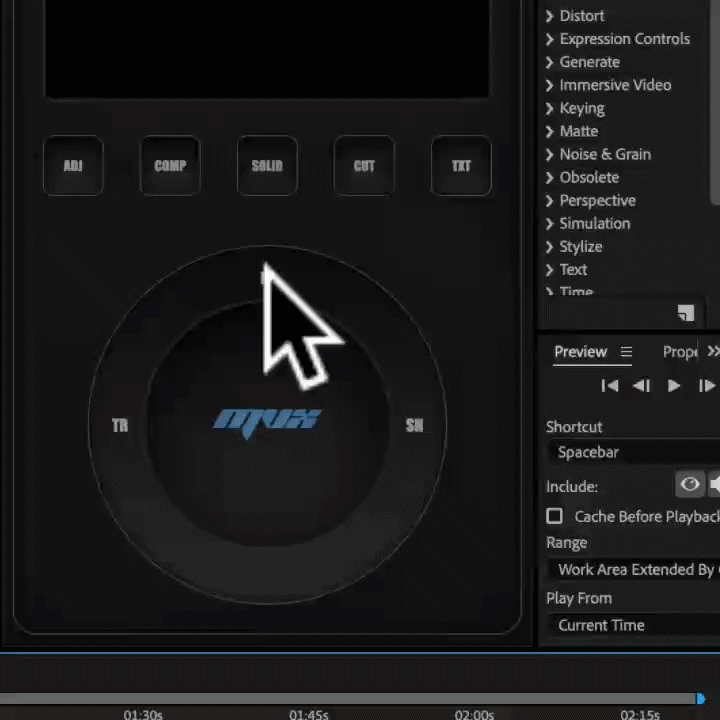The height and width of the screenshot is (720, 720).
Task: Click the grey time navigator bar
Action: pyautogui.click(x=348, y=698)
